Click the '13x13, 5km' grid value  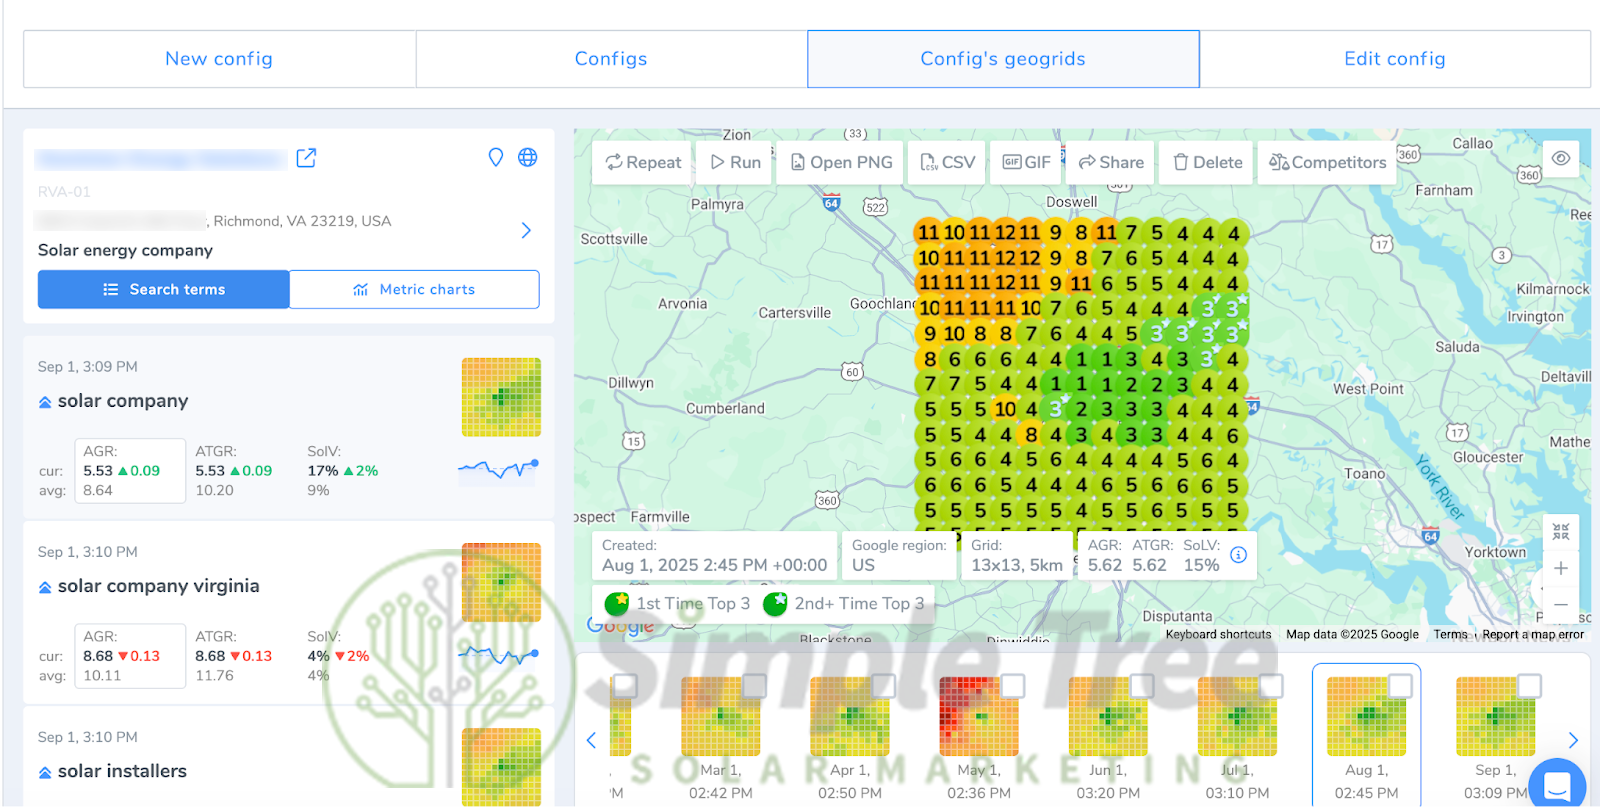pyautogui.click(x=1017, y=565)
